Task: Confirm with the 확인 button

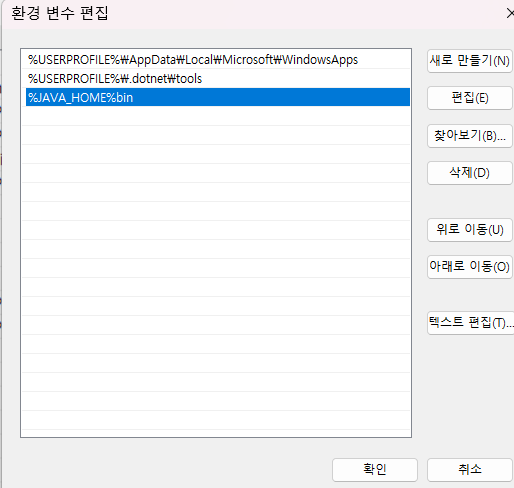Action: coord(375,470)
